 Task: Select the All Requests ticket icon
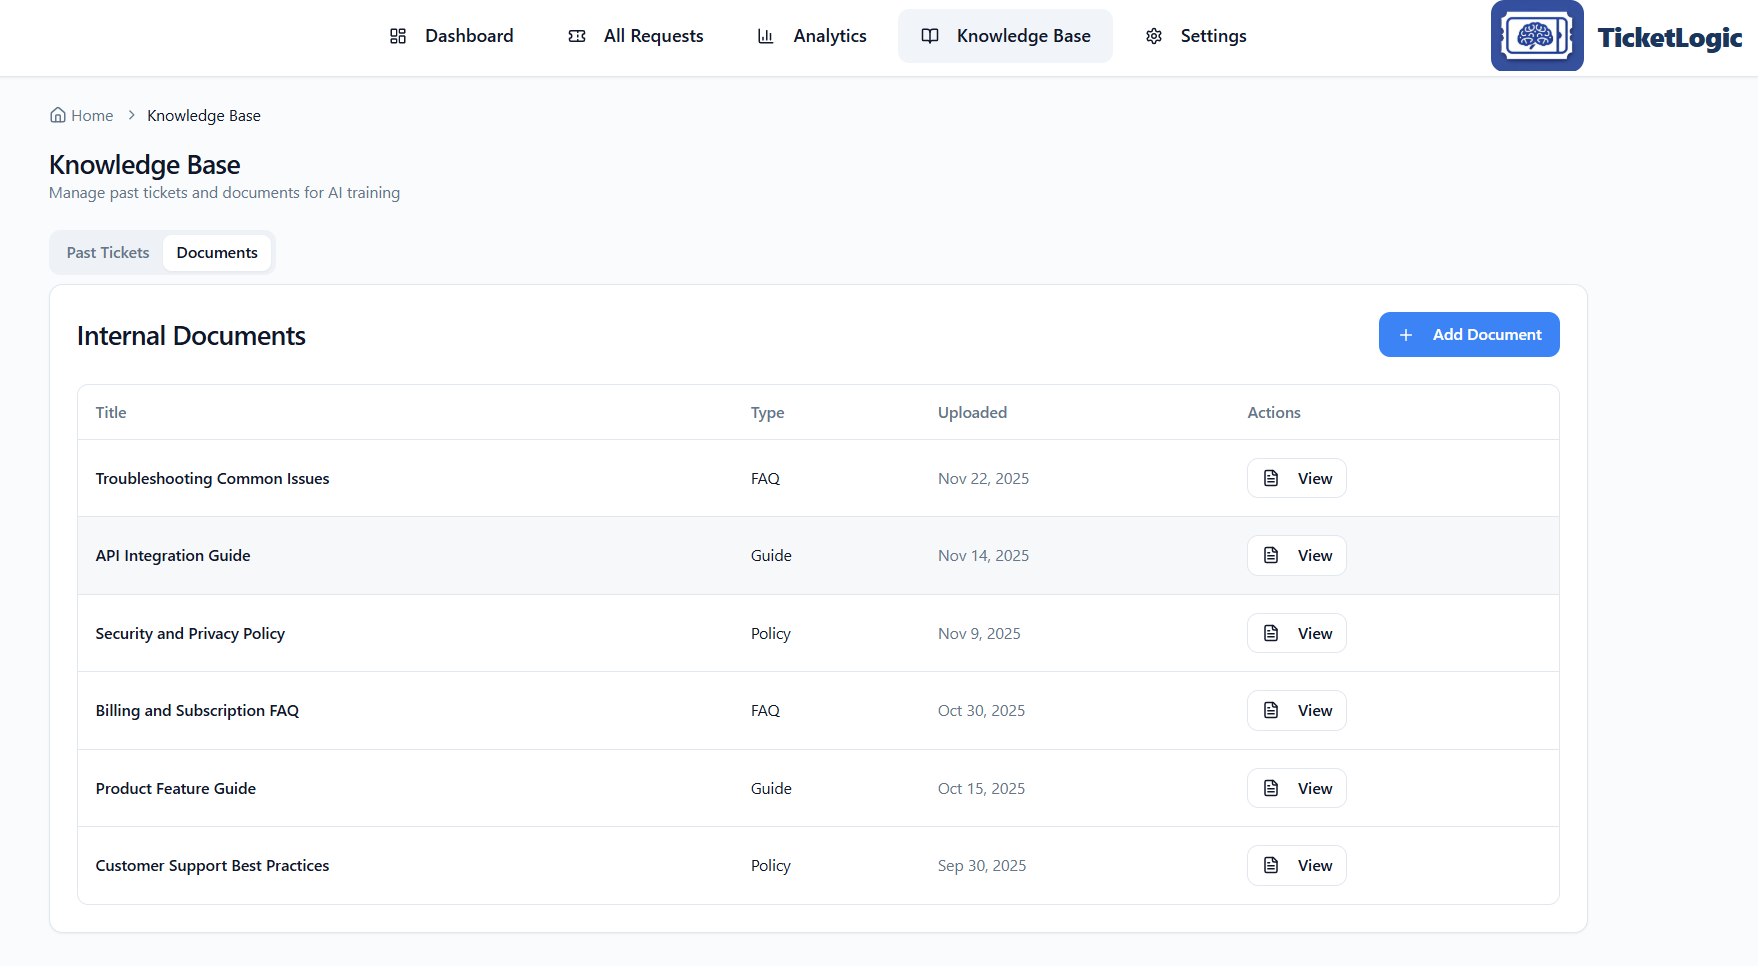[x=577, y=35]
